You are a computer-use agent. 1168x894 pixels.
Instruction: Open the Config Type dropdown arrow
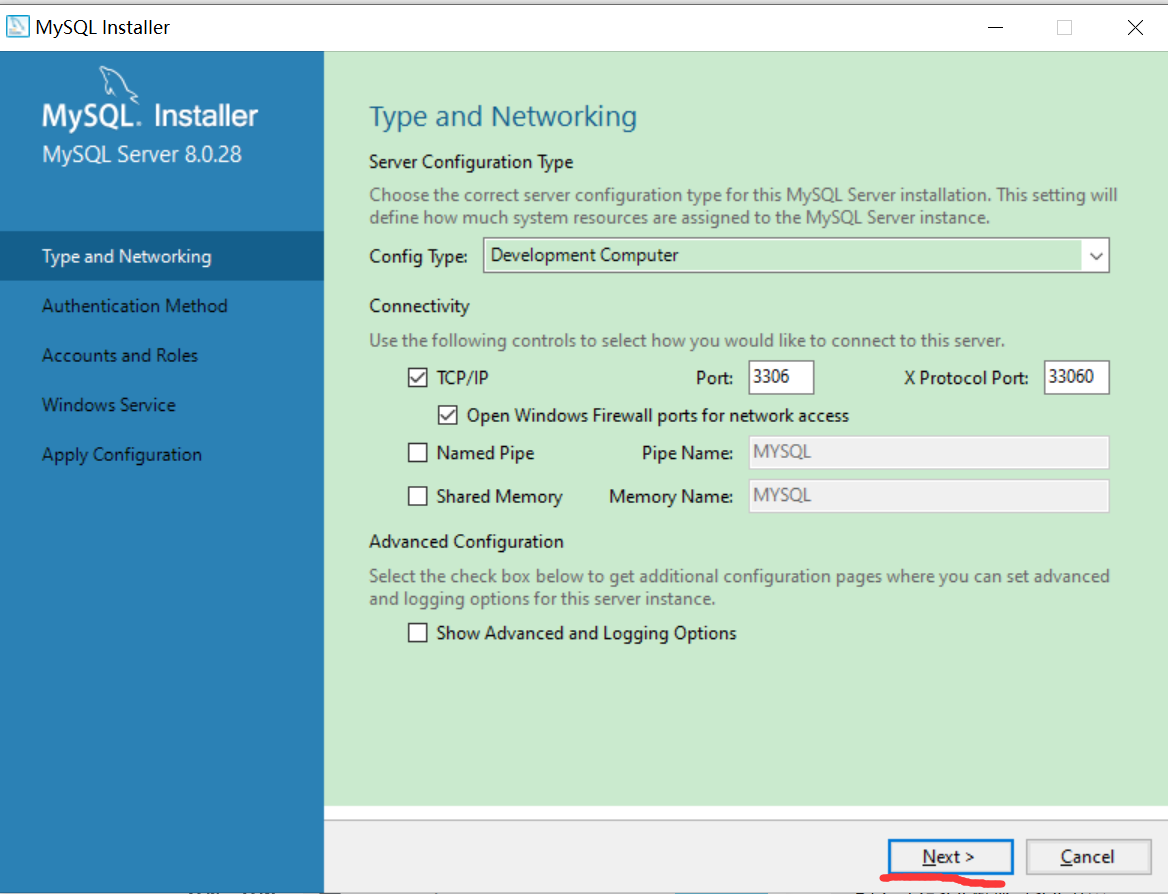(1095, 256)
